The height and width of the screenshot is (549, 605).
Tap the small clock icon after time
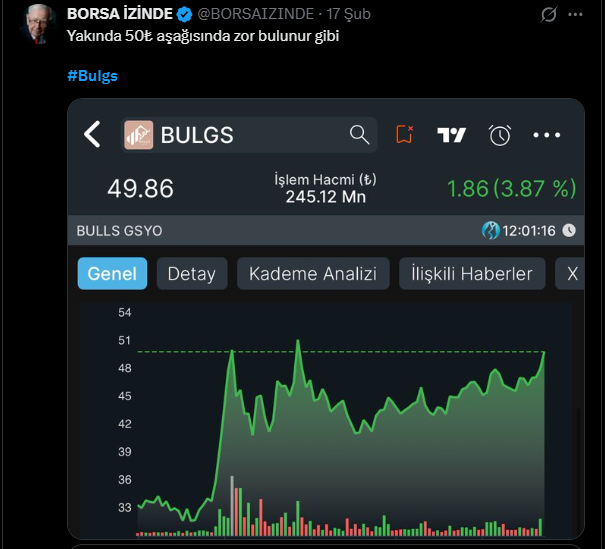point(569,230)
